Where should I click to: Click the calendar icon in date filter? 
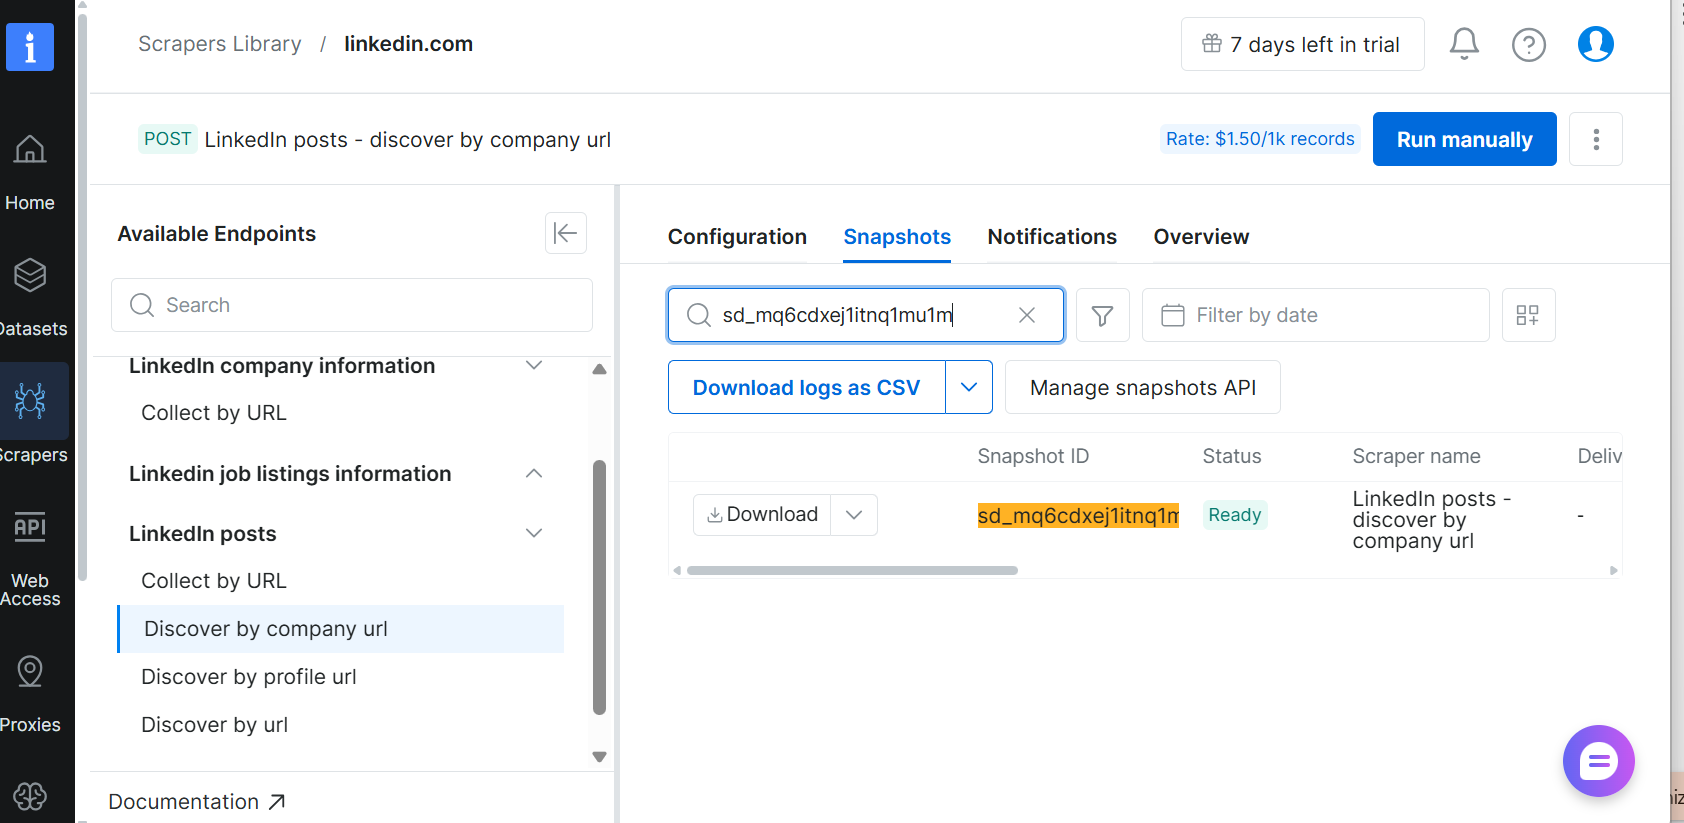tap(1172, 315)
